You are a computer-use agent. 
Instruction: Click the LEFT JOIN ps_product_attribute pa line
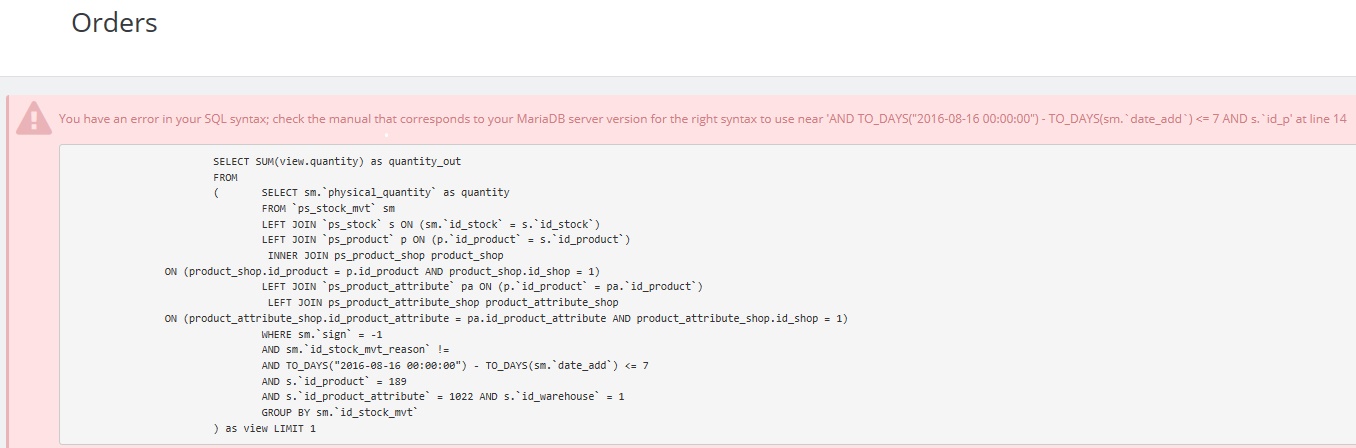[x=482, y=286]
